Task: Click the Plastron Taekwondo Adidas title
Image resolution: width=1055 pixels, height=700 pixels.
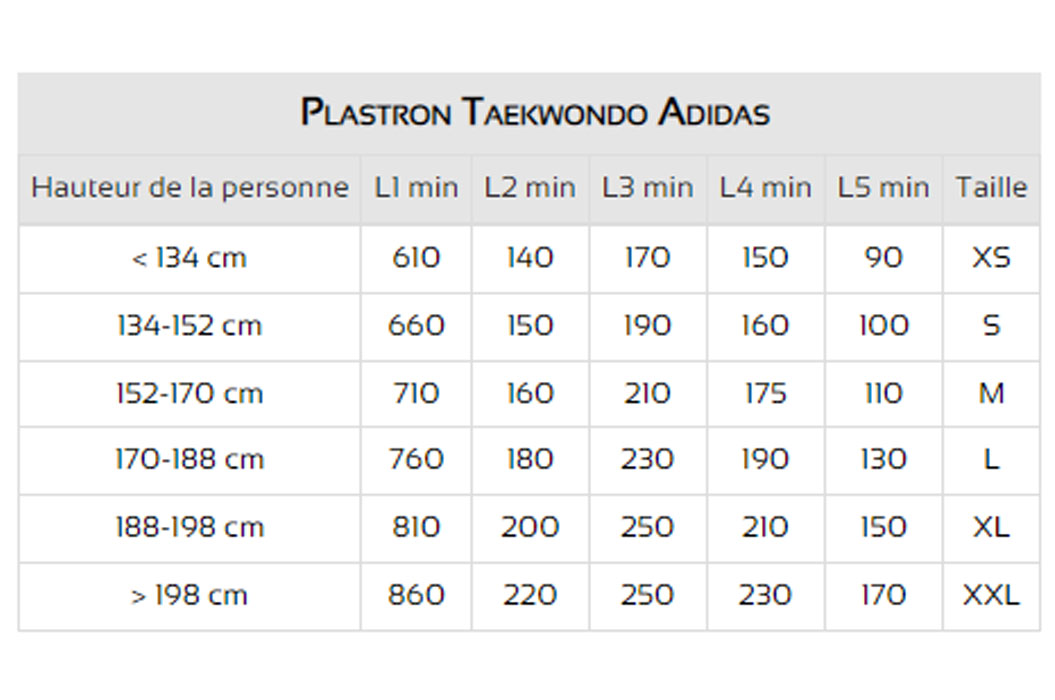Action: coord(535,112)
